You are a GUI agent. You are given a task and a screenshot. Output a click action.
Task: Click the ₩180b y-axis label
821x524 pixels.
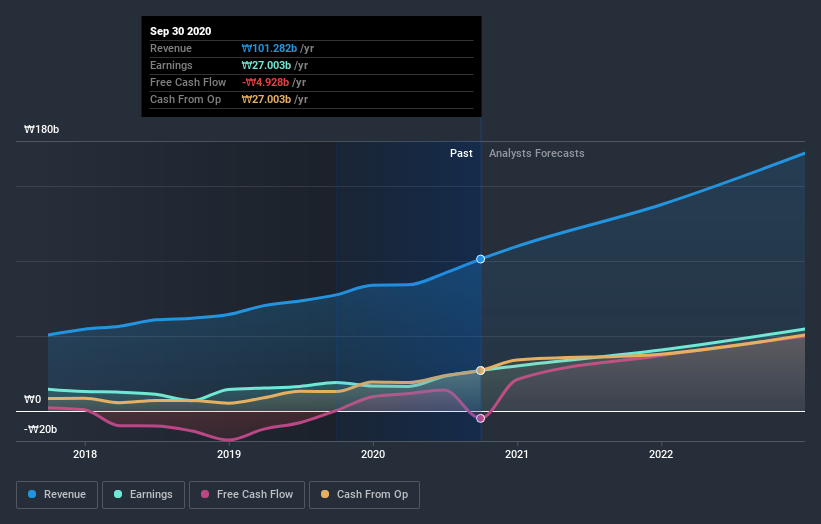coord(41,129)
